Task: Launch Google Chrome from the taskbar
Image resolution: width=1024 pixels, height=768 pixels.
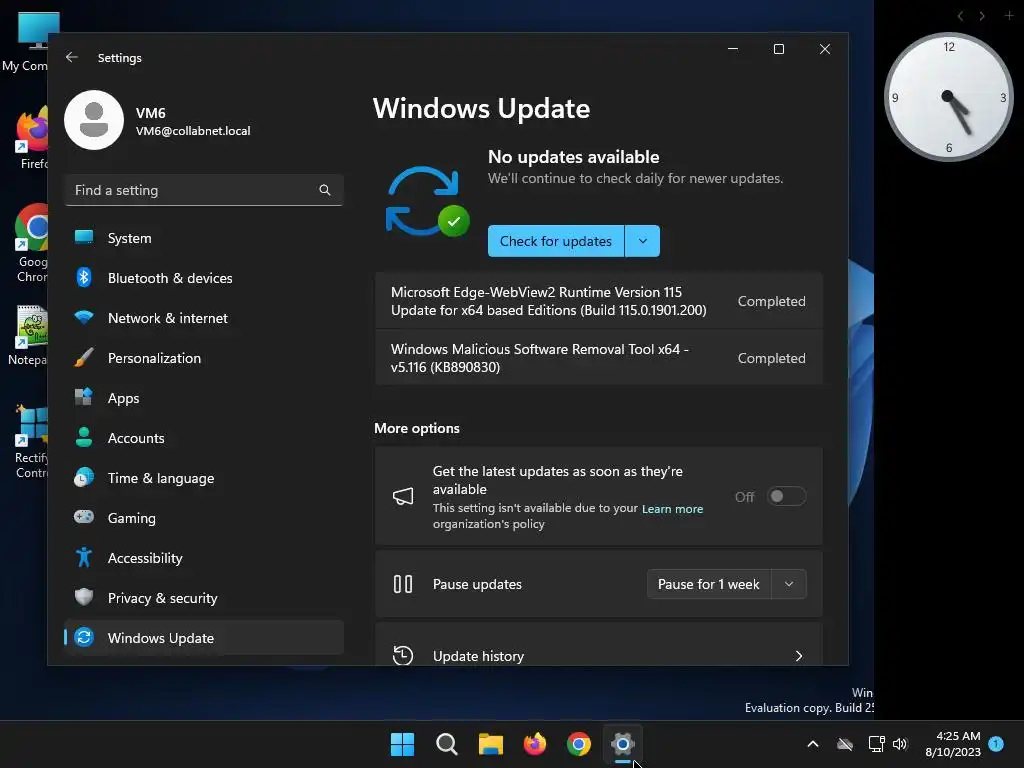Action: pos(579,744)
